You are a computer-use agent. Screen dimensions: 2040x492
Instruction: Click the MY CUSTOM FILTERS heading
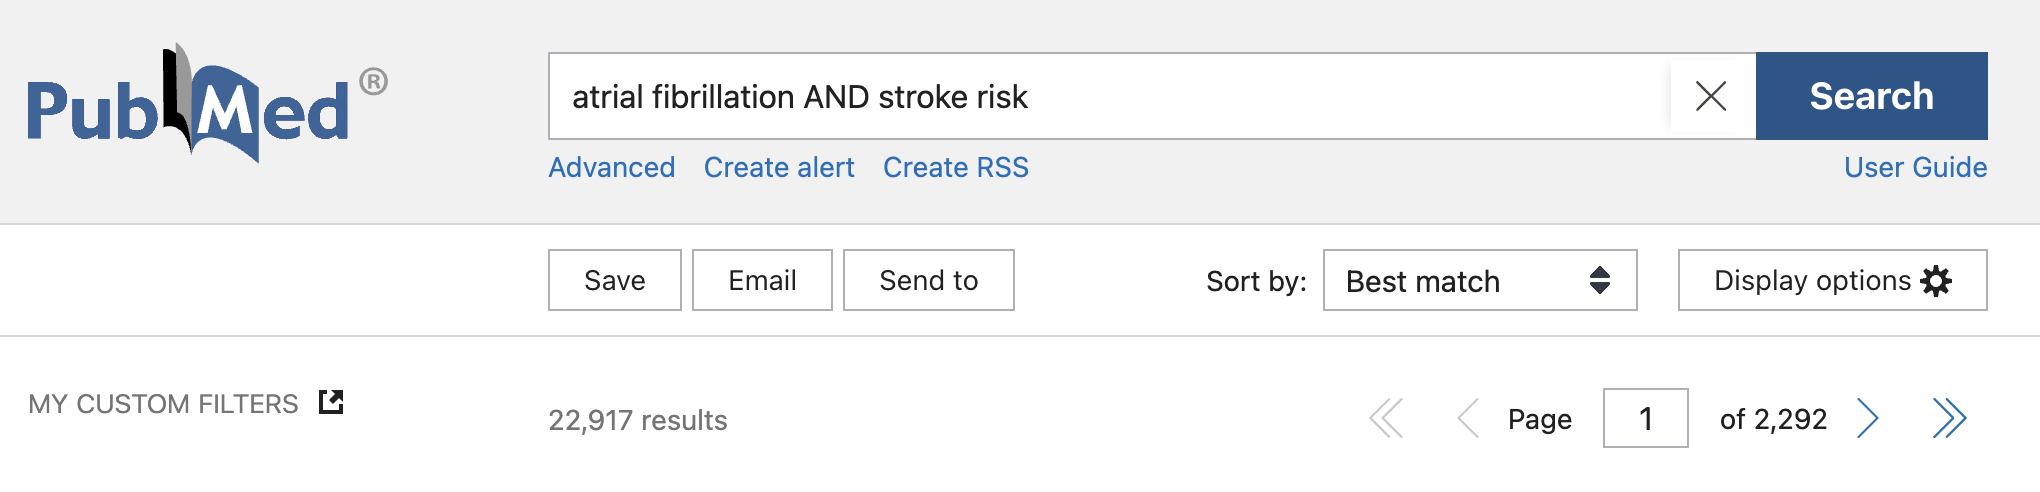click(x=163, y=403)
